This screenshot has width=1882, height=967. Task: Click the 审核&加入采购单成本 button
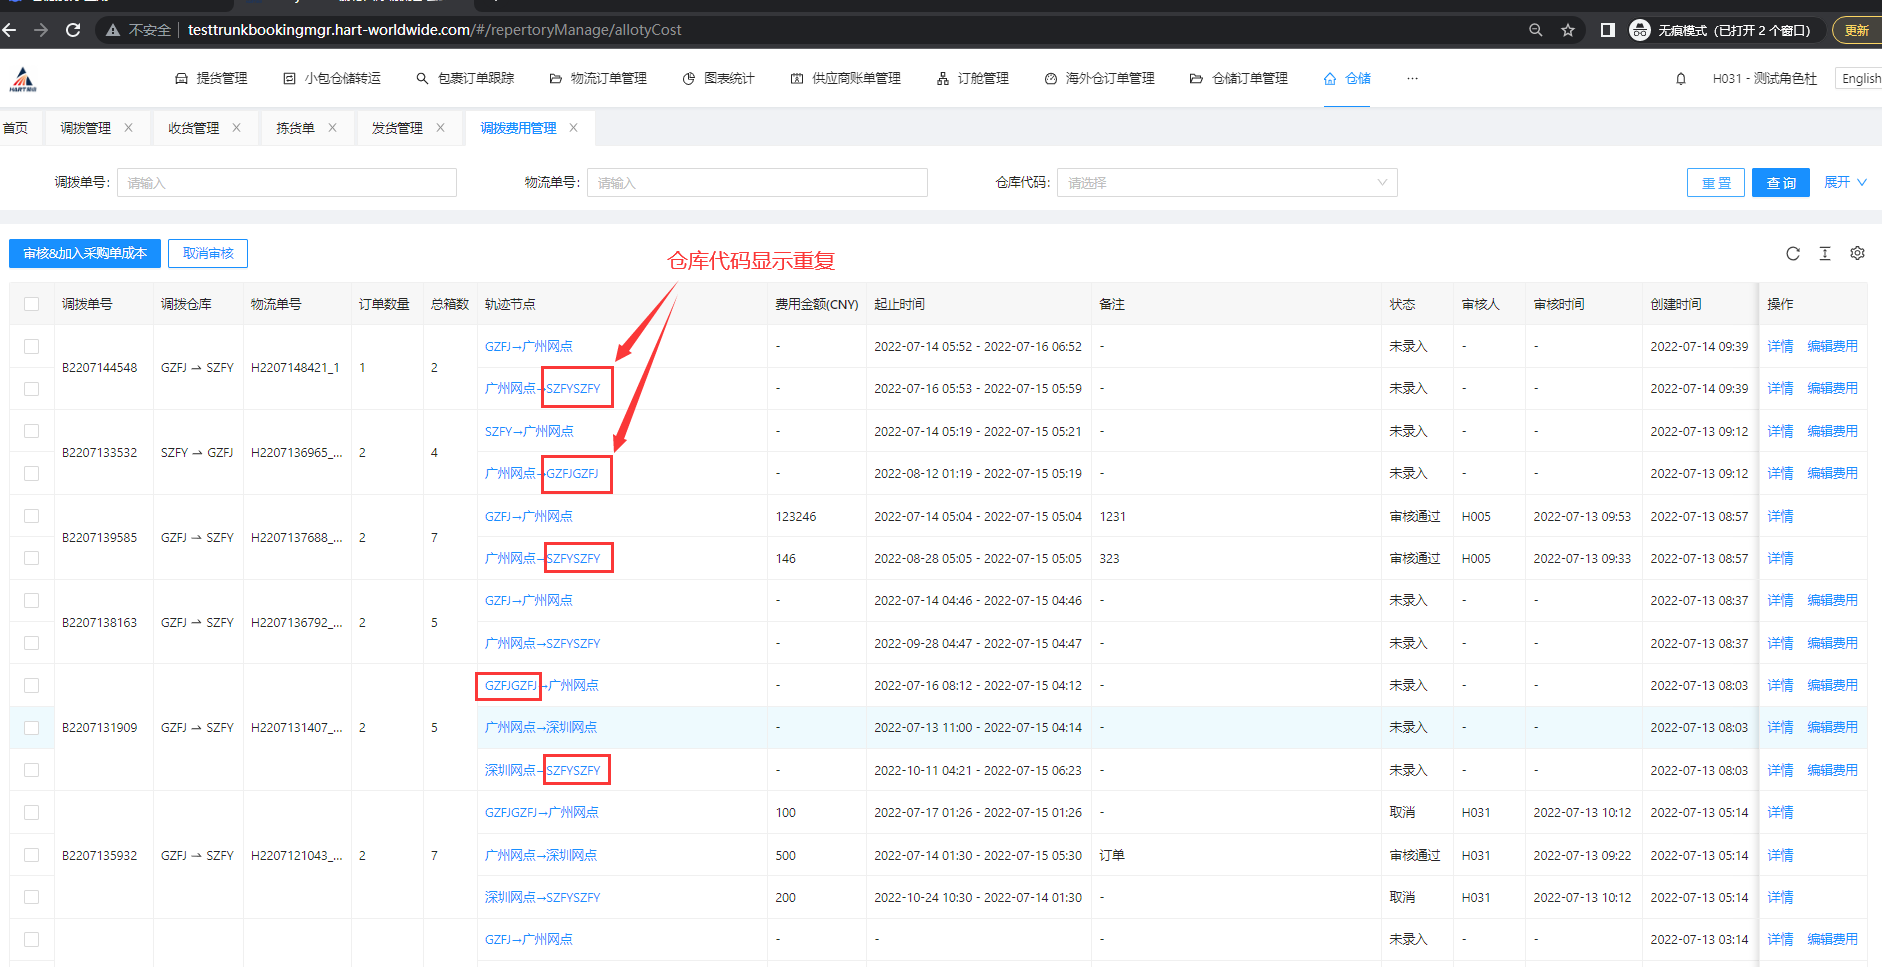pos(85,254)
